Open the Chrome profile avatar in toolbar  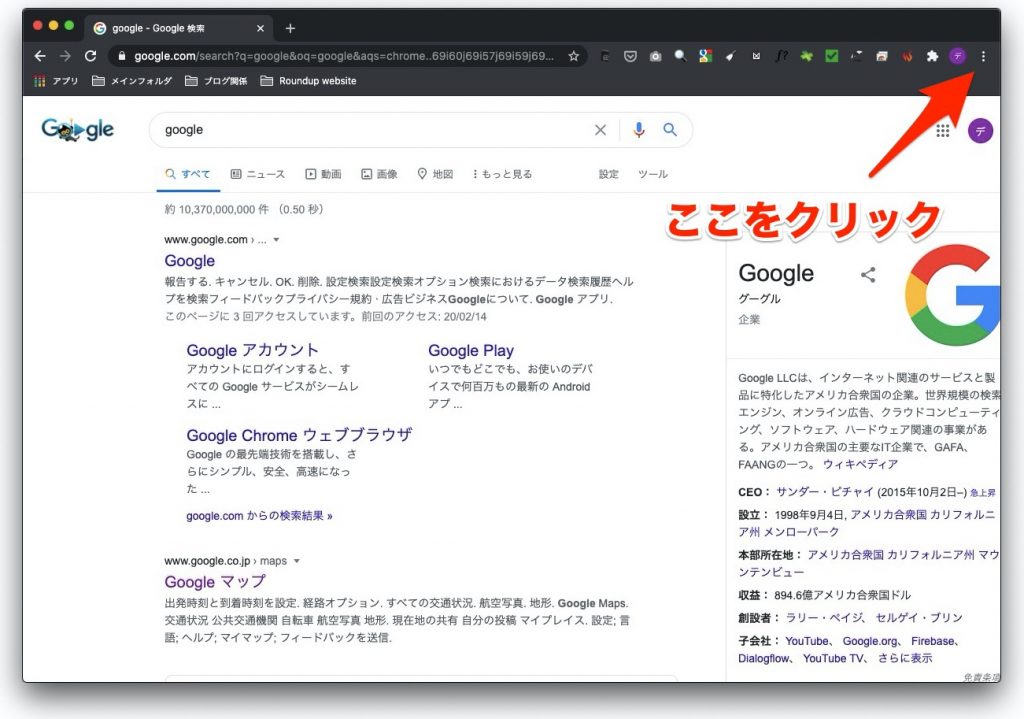click(957, 56)
